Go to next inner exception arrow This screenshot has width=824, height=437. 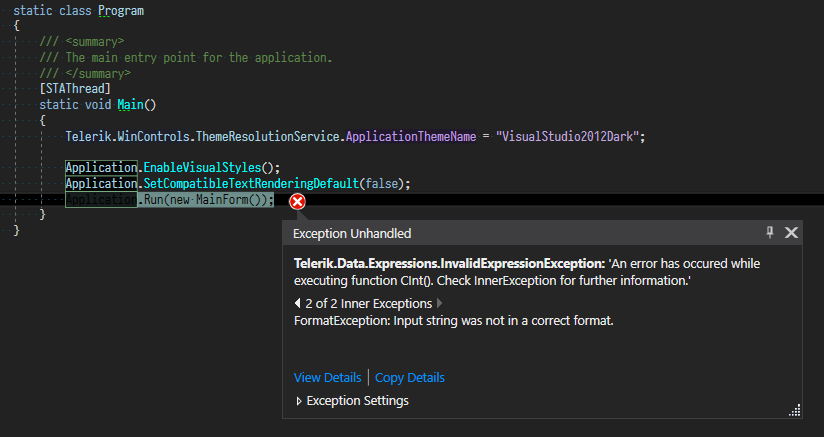(439, 303)
